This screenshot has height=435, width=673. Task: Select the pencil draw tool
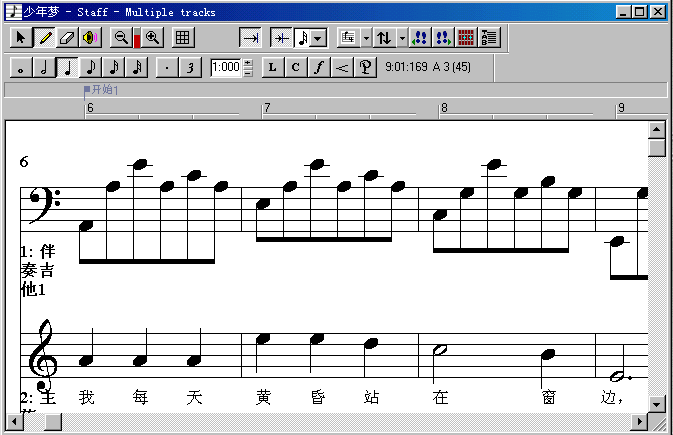45,38
